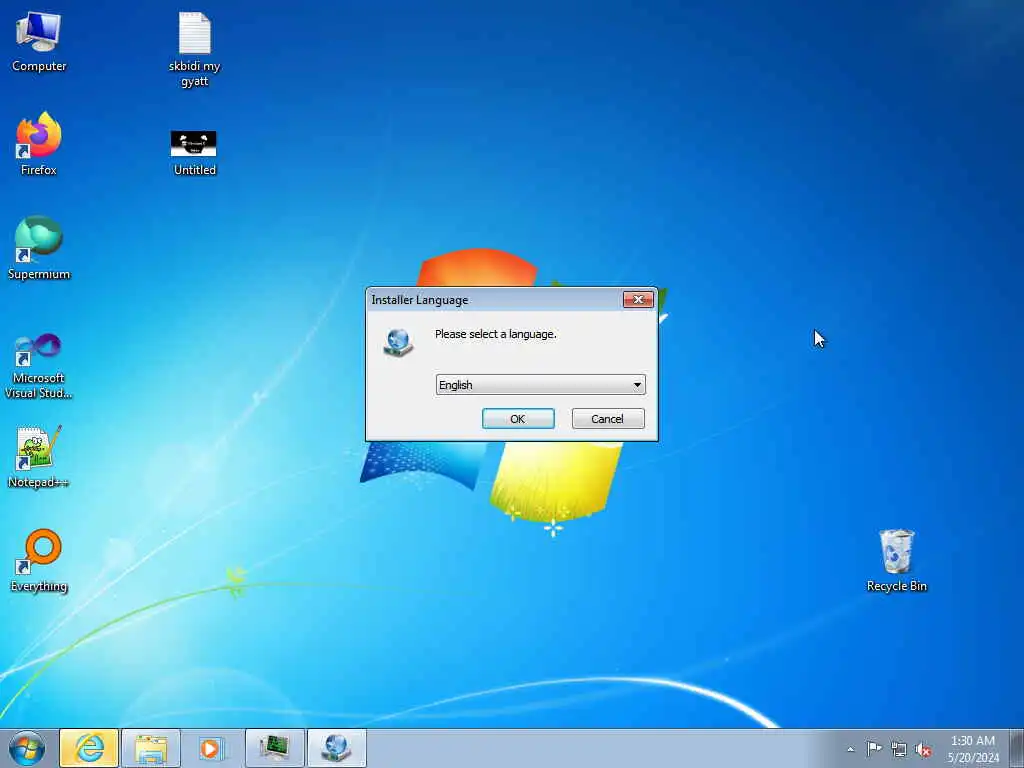Viewport: 1024px width, 768px height.
Task: Click the Show desktop strip
Action: 1018,748
